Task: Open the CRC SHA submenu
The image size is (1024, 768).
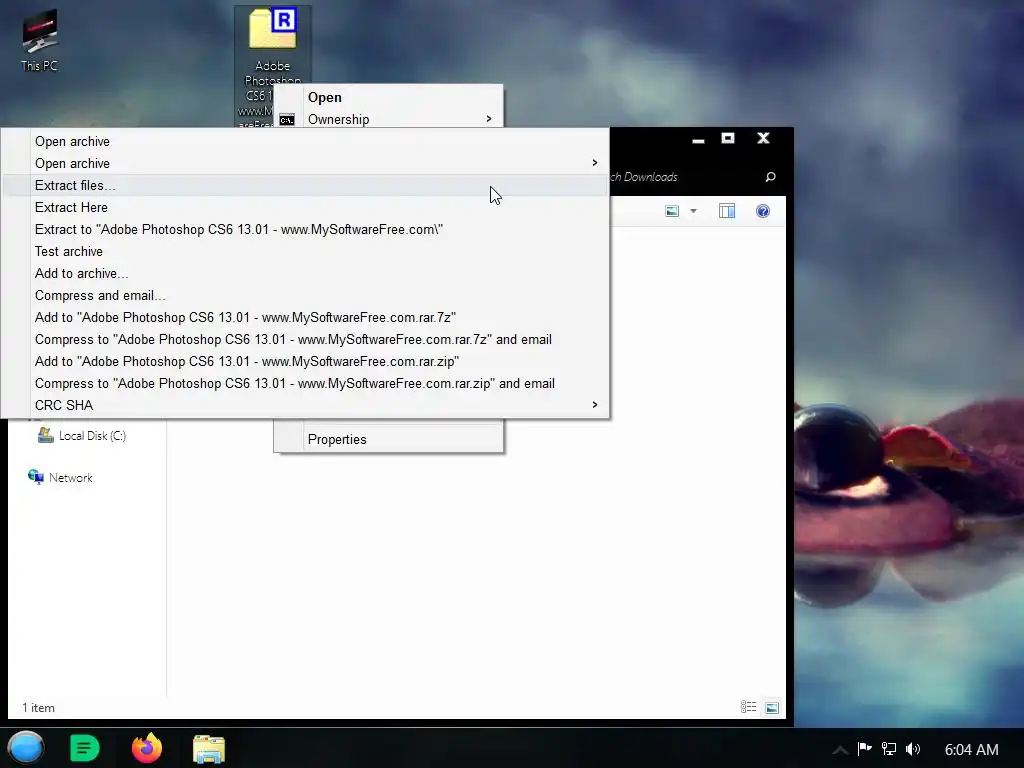Action: (x=305, y=405)
